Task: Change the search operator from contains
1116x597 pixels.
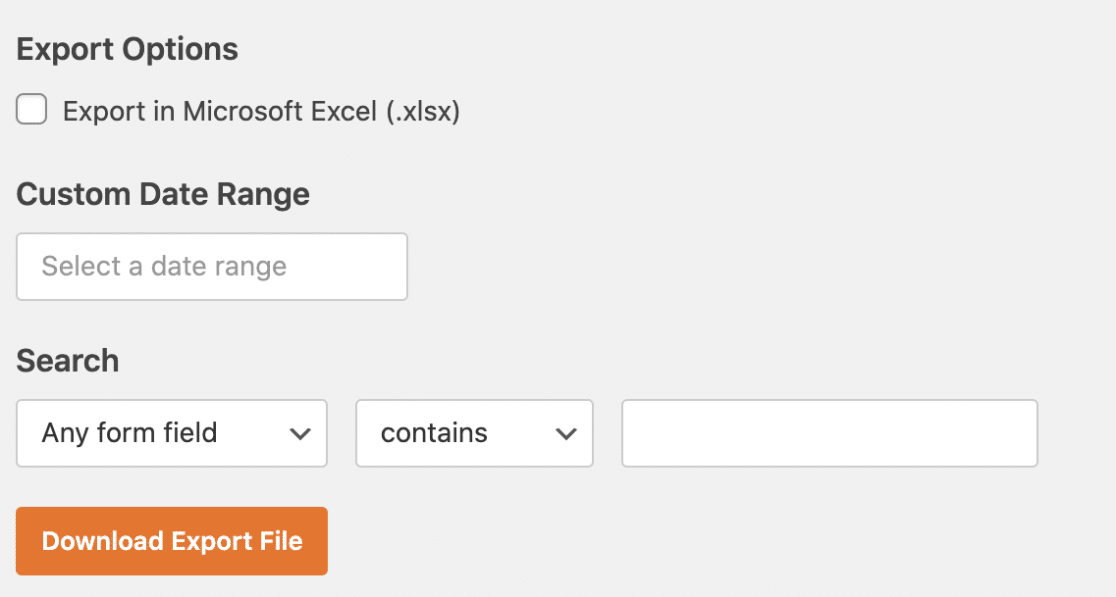Action: point(474,433)
